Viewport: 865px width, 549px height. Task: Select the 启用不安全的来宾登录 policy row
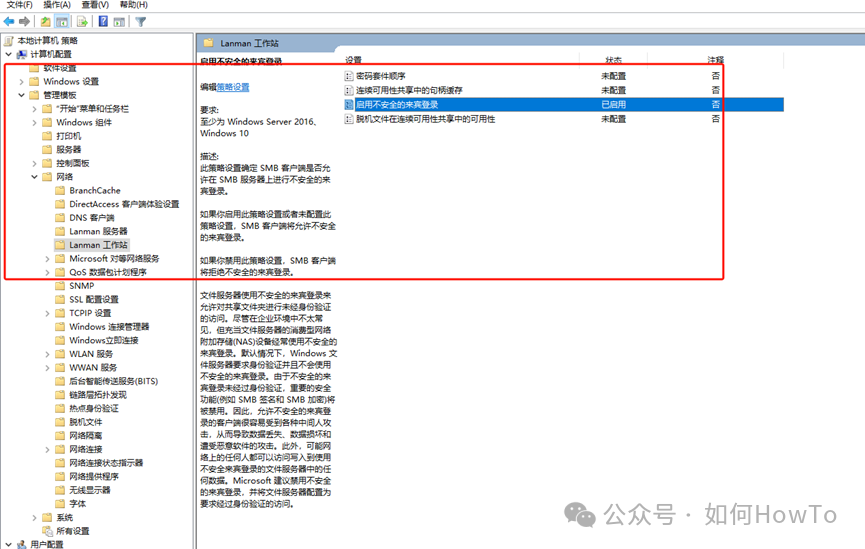pos(563,105)
